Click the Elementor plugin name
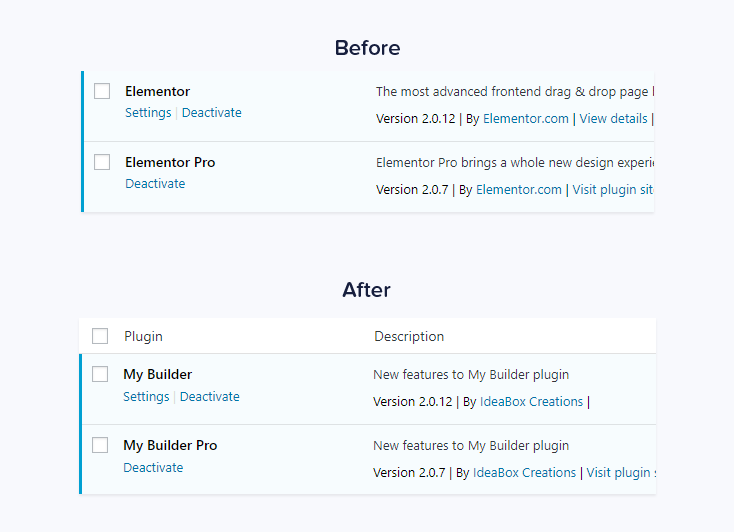 [157, 91]
